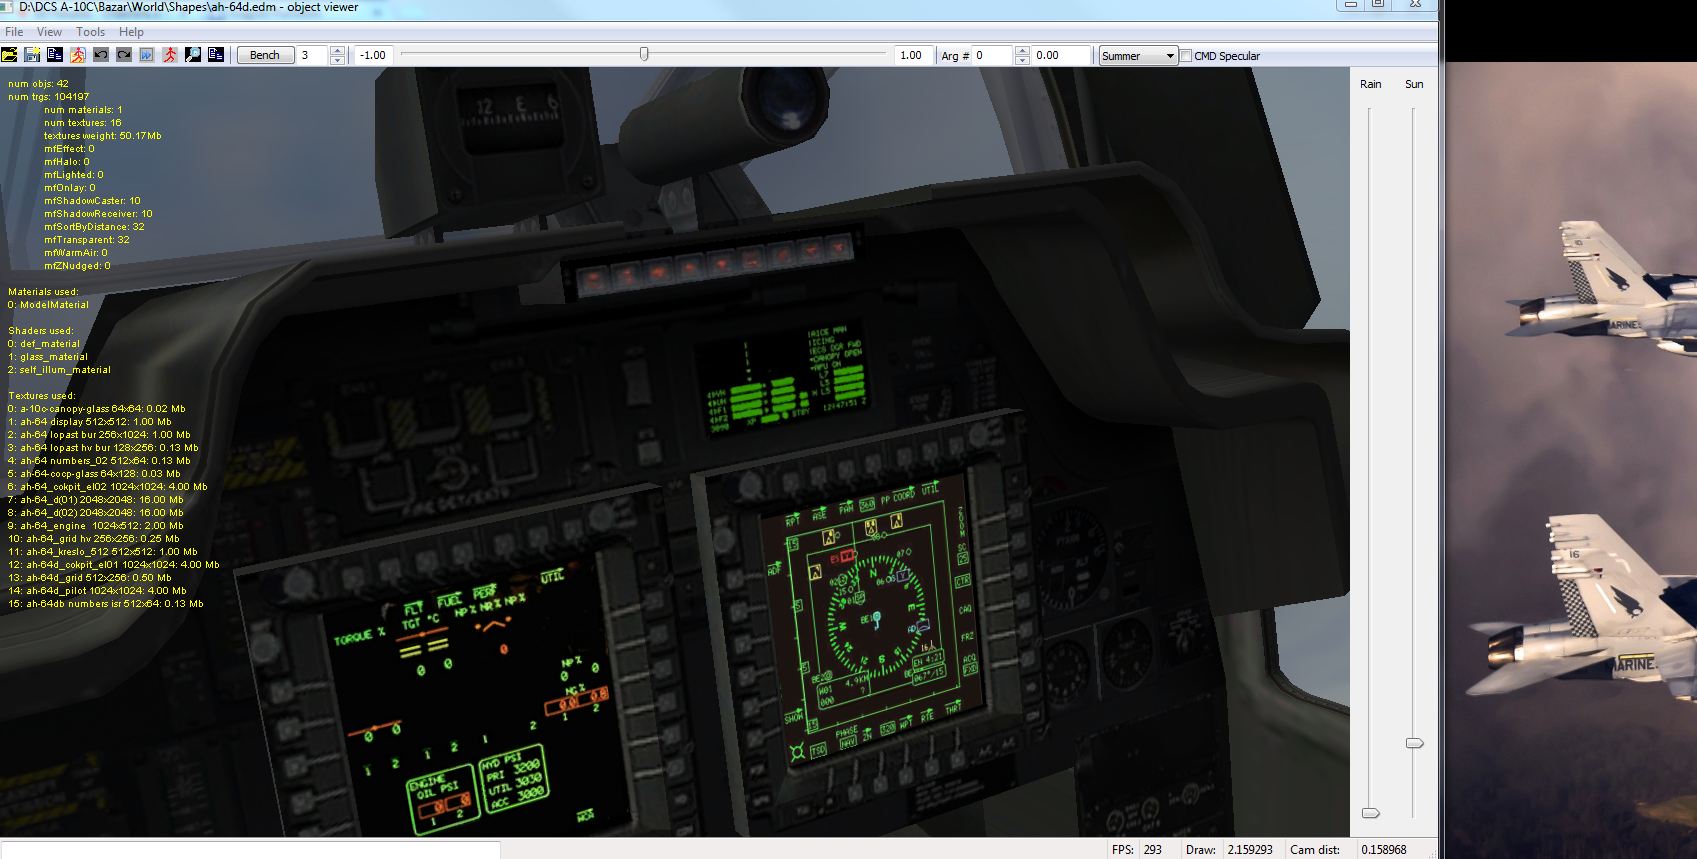Click the Sun vertical slider handle
This screenshot has width=1697, height=859.
1414,743
